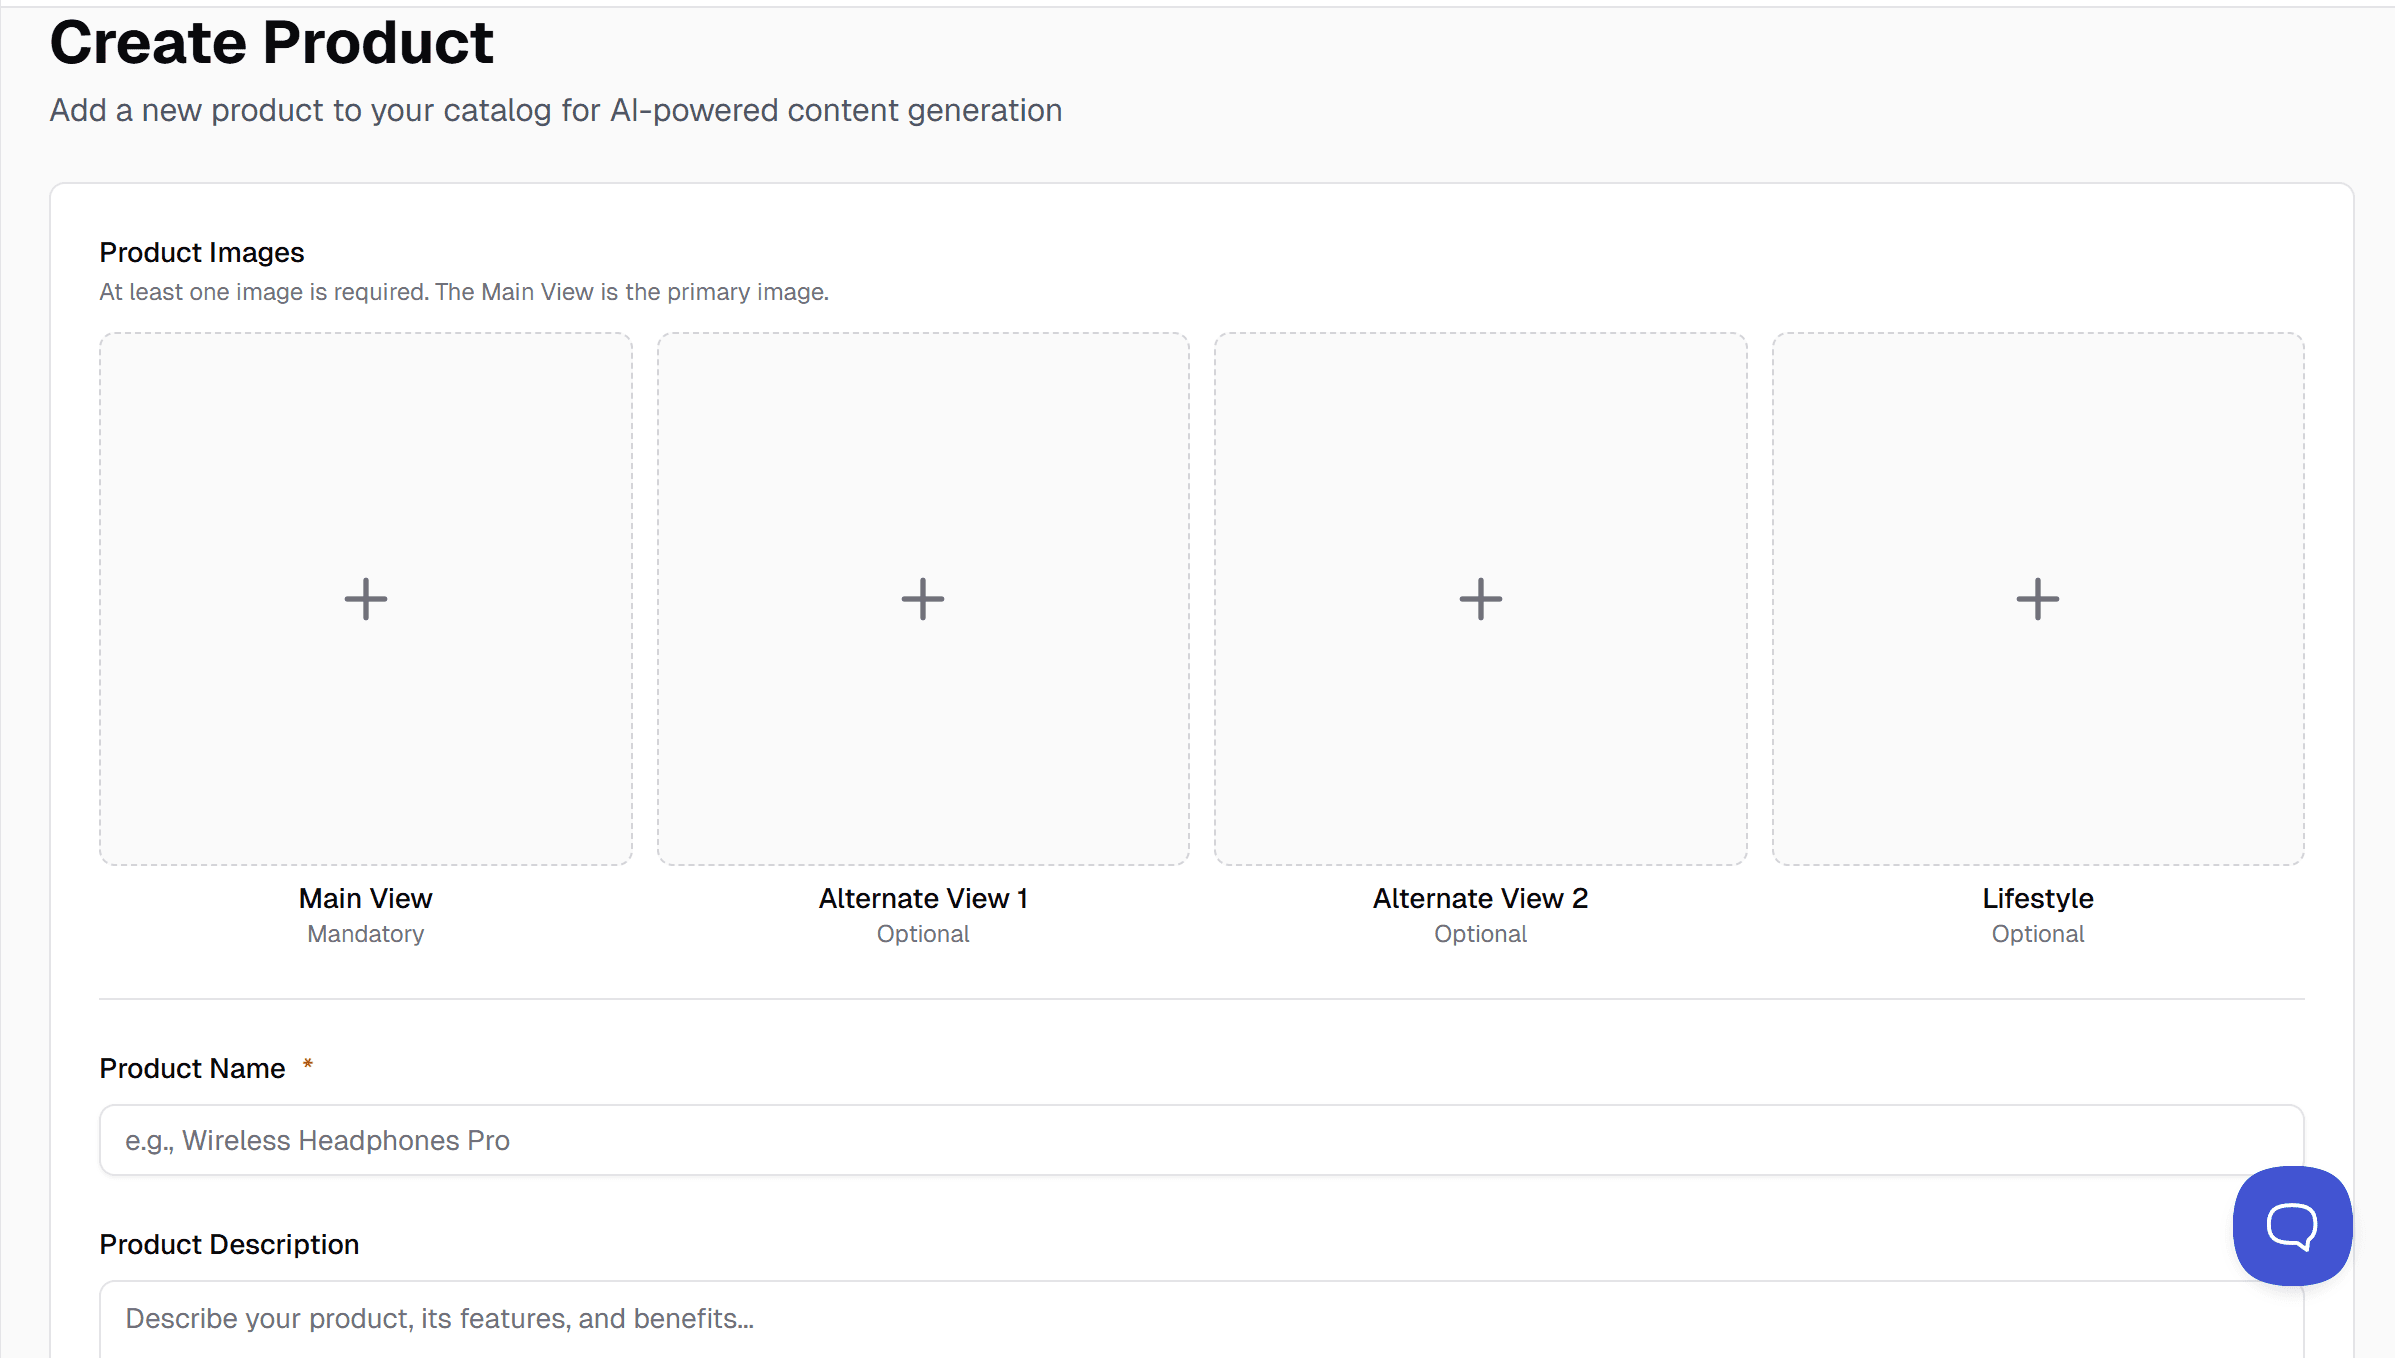Click the plus icon for Alternate View 1
Viewport: 2395px width, 1358px height.
click(x=923, y=599)
